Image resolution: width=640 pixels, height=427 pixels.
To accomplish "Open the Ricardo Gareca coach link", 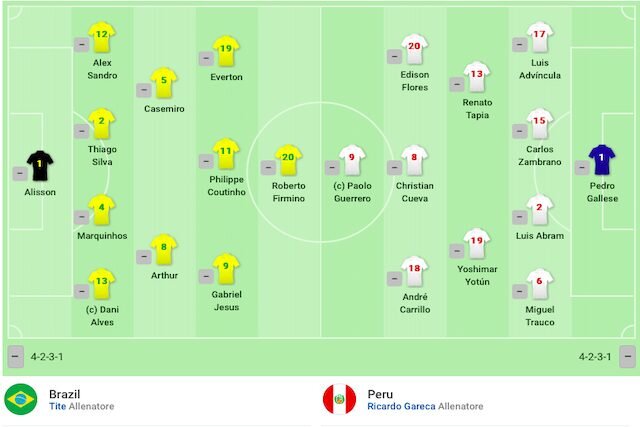I will 401,406.
